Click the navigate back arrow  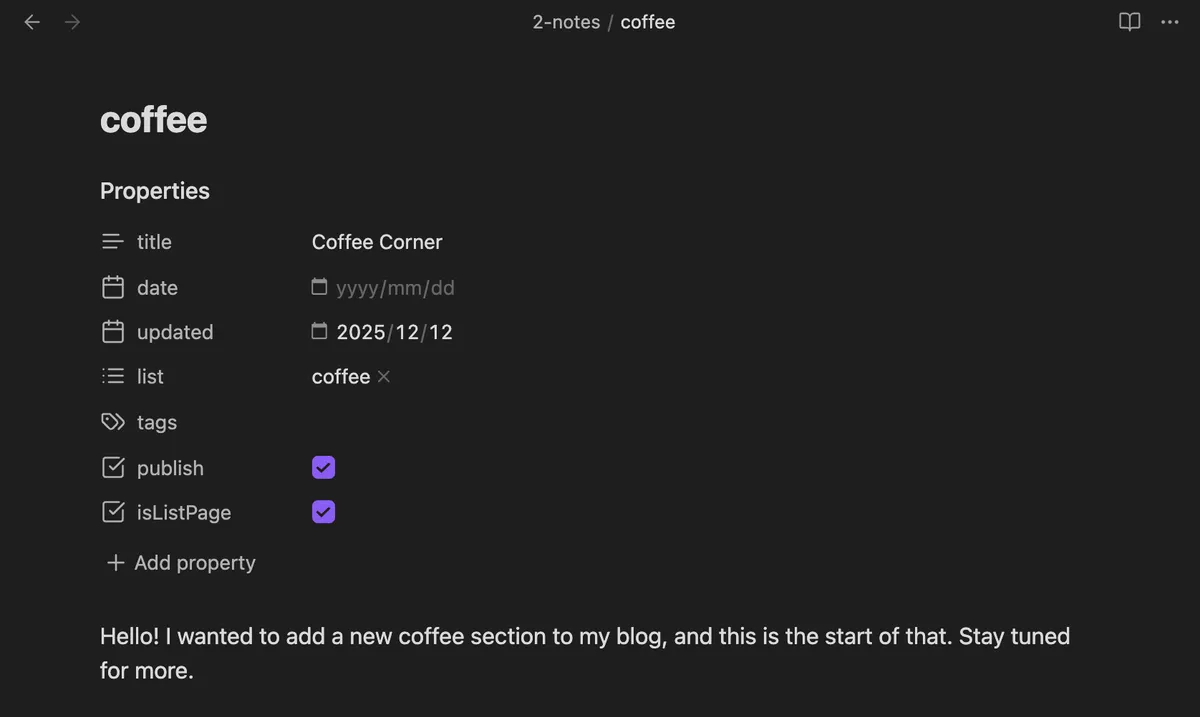(x=32, y=22)
